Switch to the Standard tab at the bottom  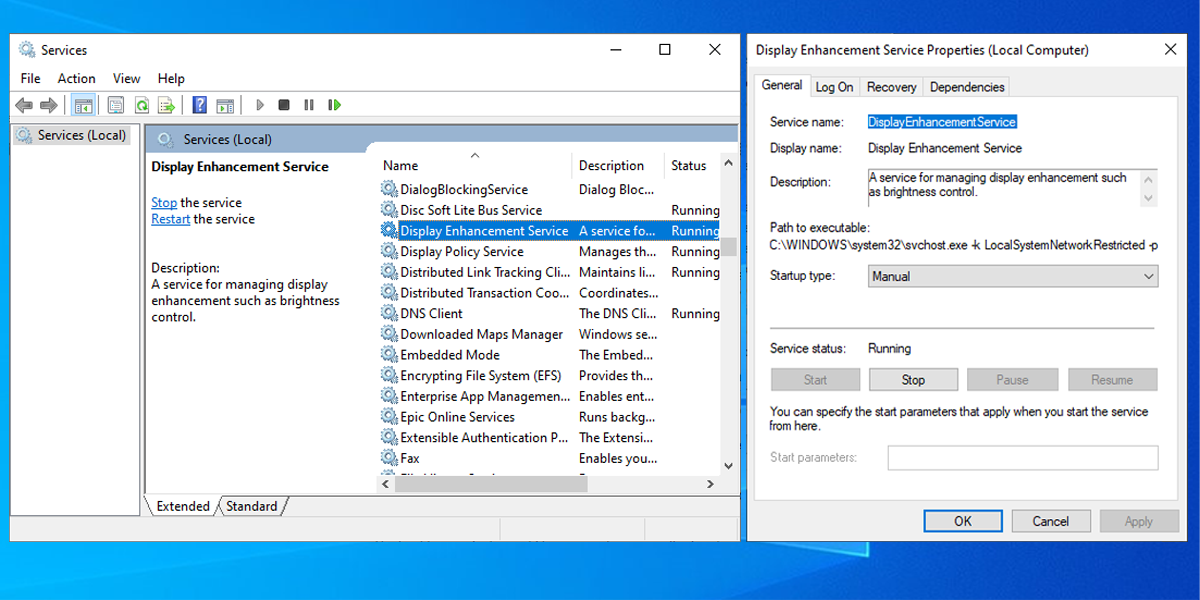251,506
